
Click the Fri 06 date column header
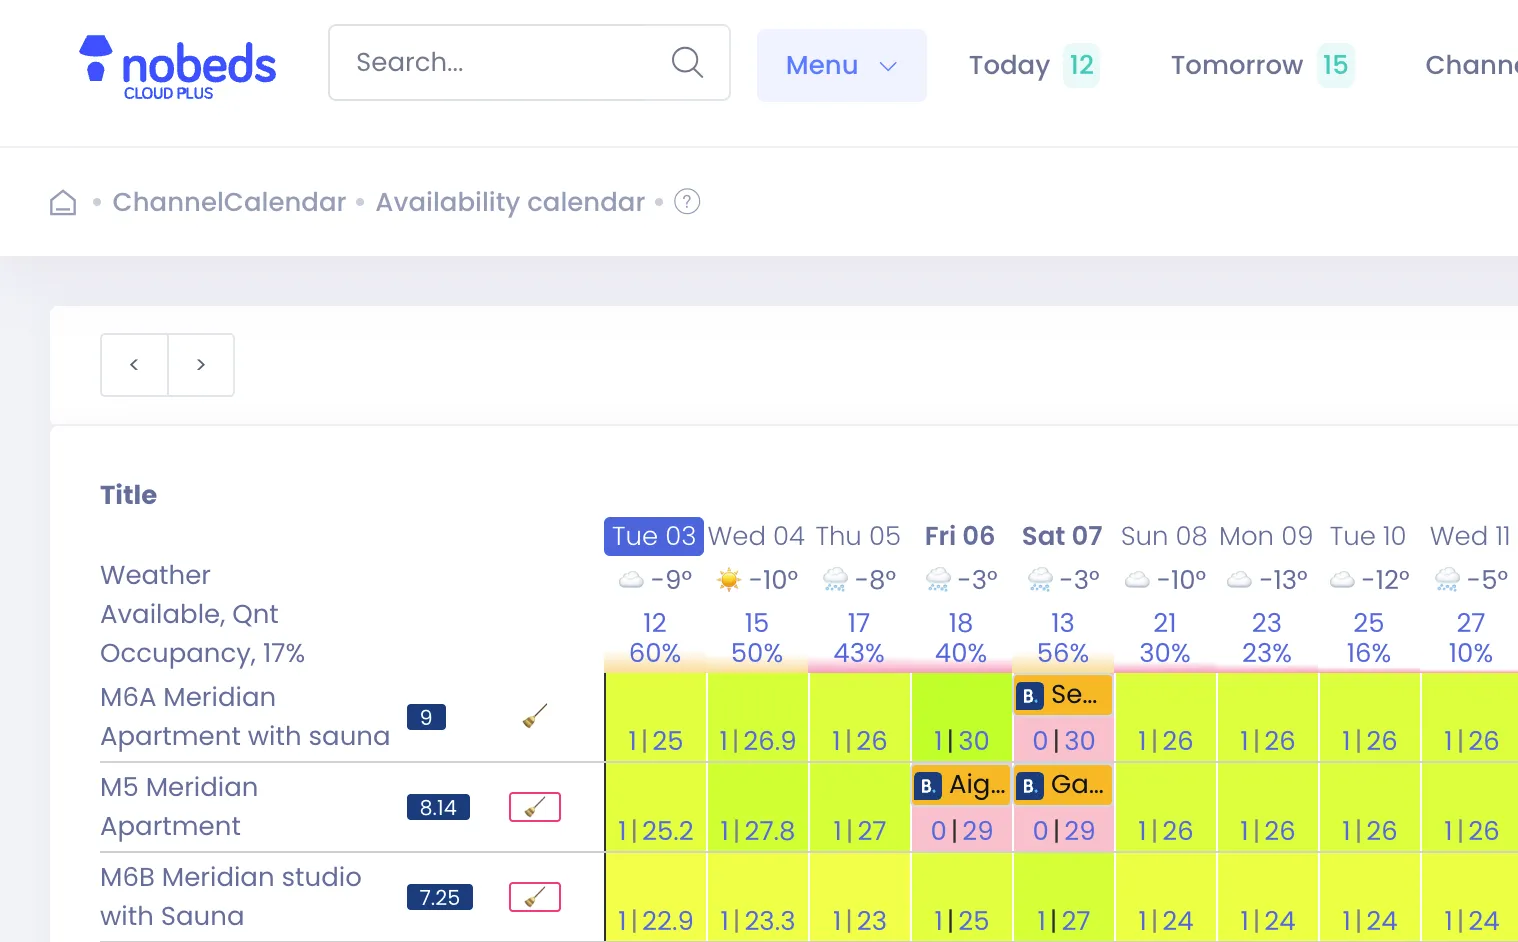pyautogui.click(x=960, y=536)
